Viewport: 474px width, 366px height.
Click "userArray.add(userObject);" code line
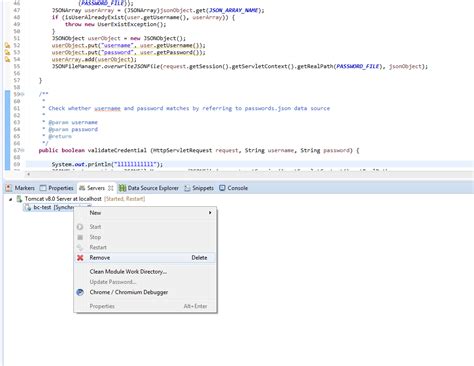(x=94, y=59)
